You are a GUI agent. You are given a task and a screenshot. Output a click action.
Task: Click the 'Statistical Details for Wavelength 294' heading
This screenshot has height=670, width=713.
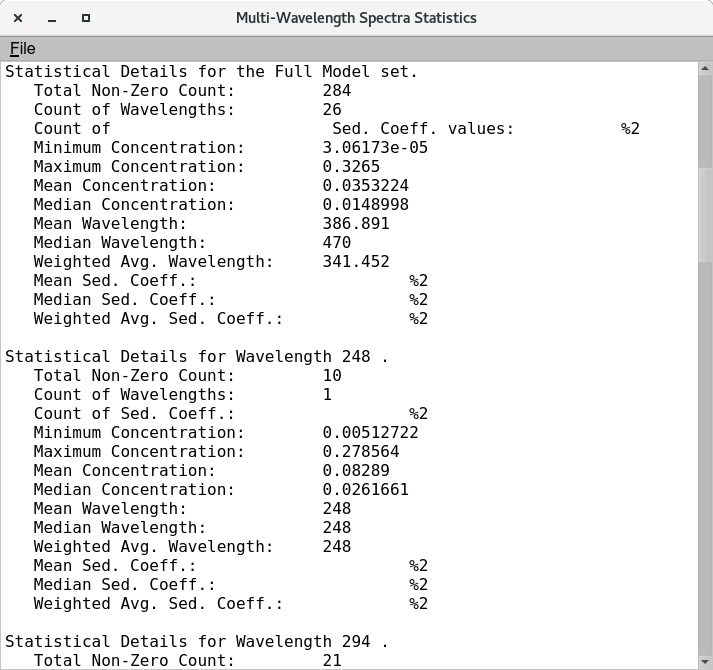coord(196,641)
